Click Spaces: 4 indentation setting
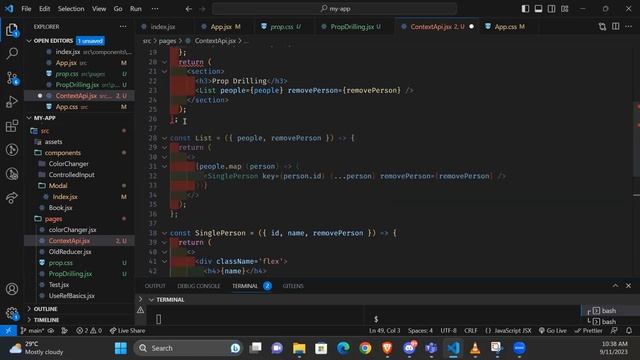 pyautogui.click(x=420, y=331)
